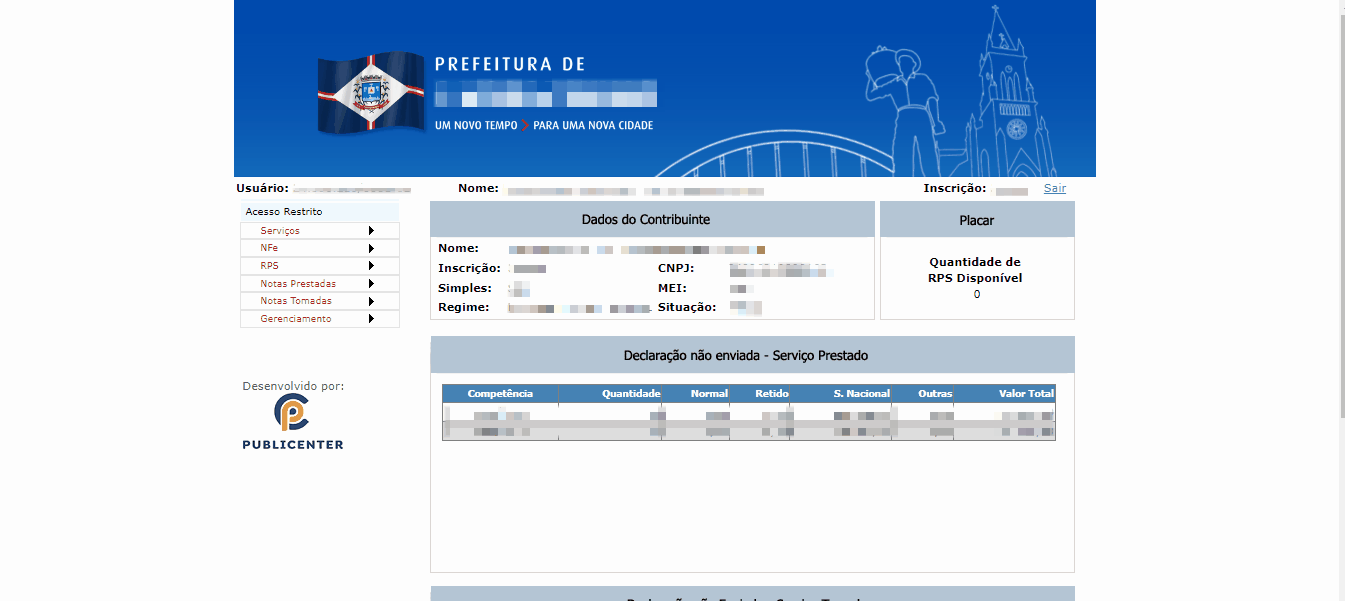The width and height of the screenshot is (1345, 601).
Task: Click the RPS Disponível quantity zero
Action: tap(976, 294)
